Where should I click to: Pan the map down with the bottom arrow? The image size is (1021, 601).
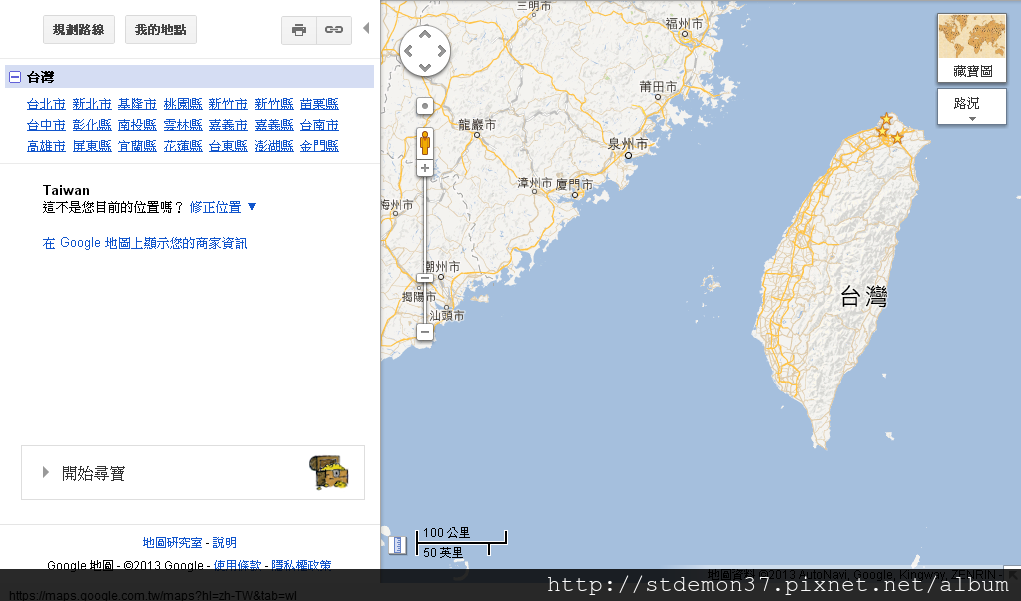(x=425, y=67)
